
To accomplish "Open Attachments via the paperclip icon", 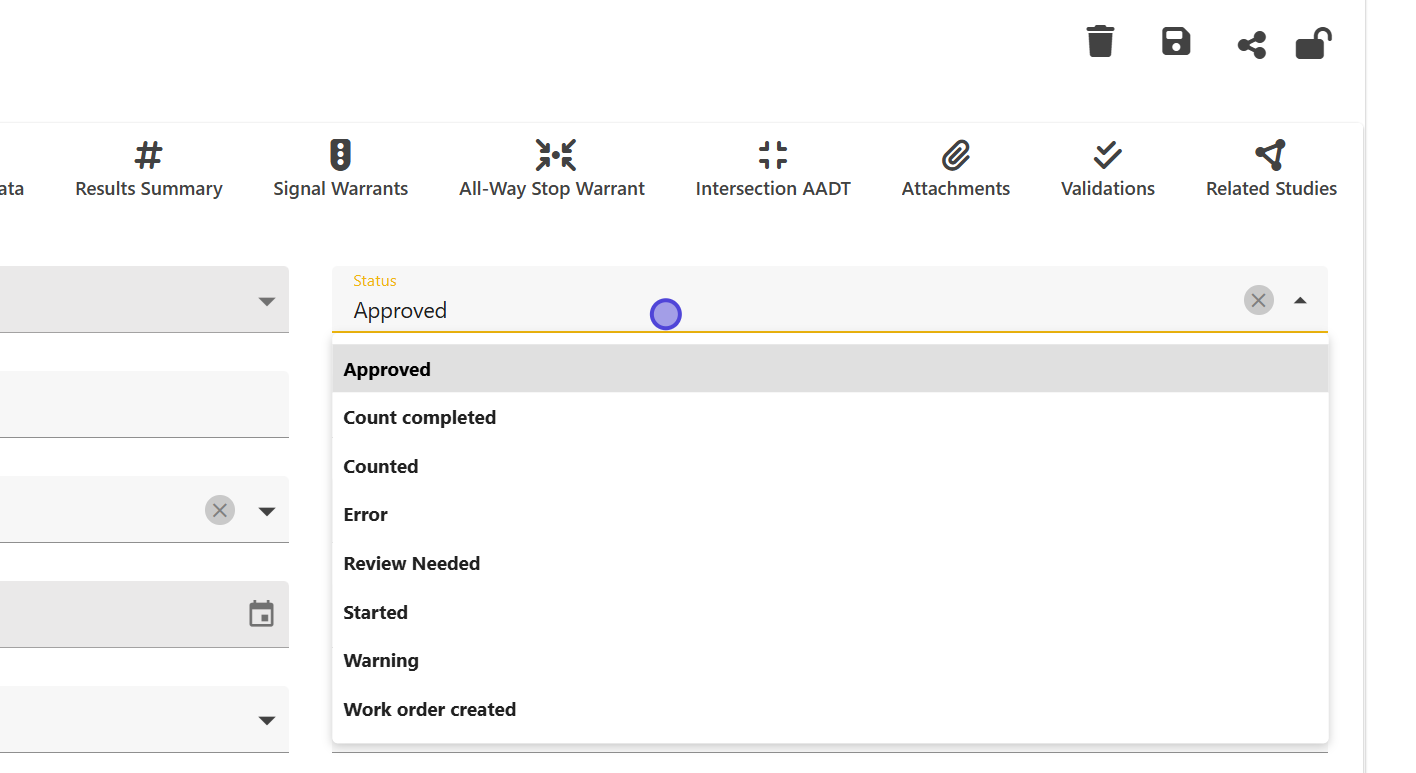I will pyautogui.click(x=955, y=155).
